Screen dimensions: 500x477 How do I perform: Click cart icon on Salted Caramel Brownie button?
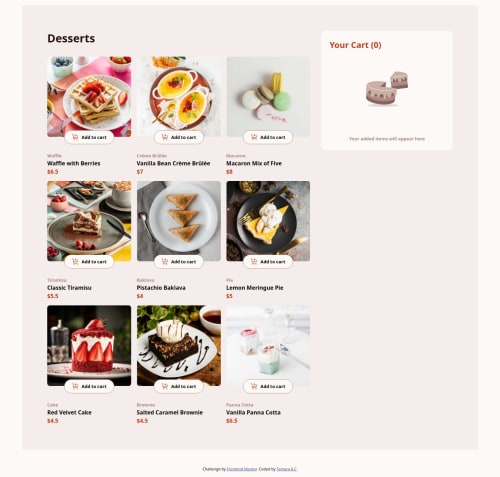[165, 386]
